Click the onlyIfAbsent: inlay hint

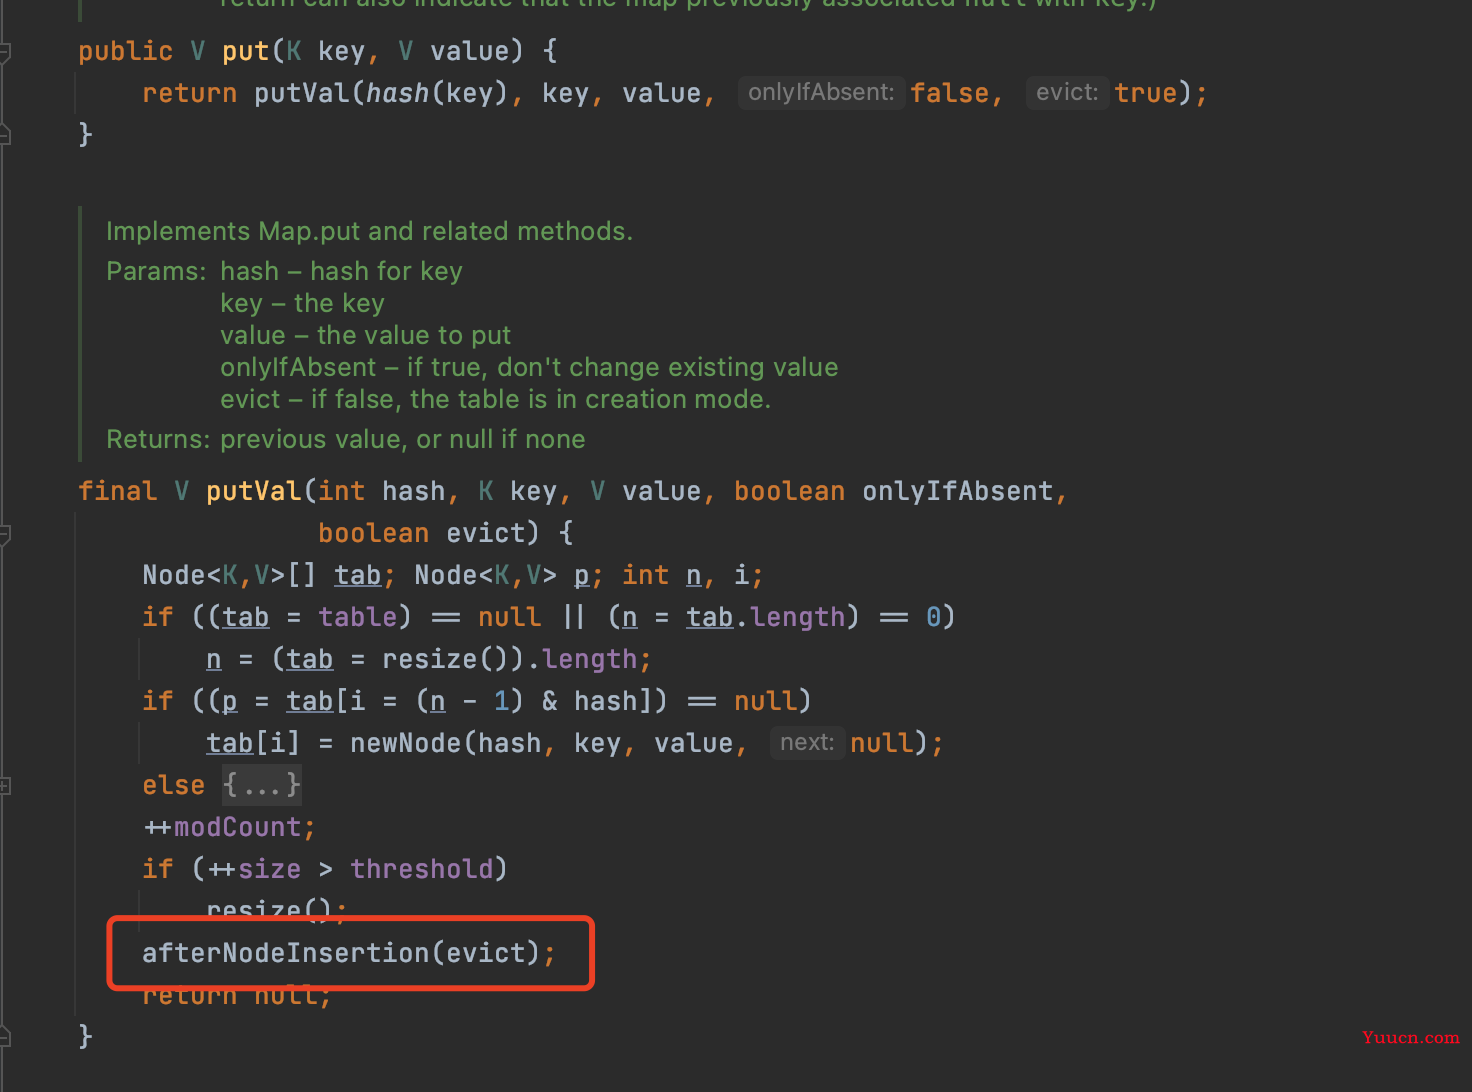tap(821, 93)
